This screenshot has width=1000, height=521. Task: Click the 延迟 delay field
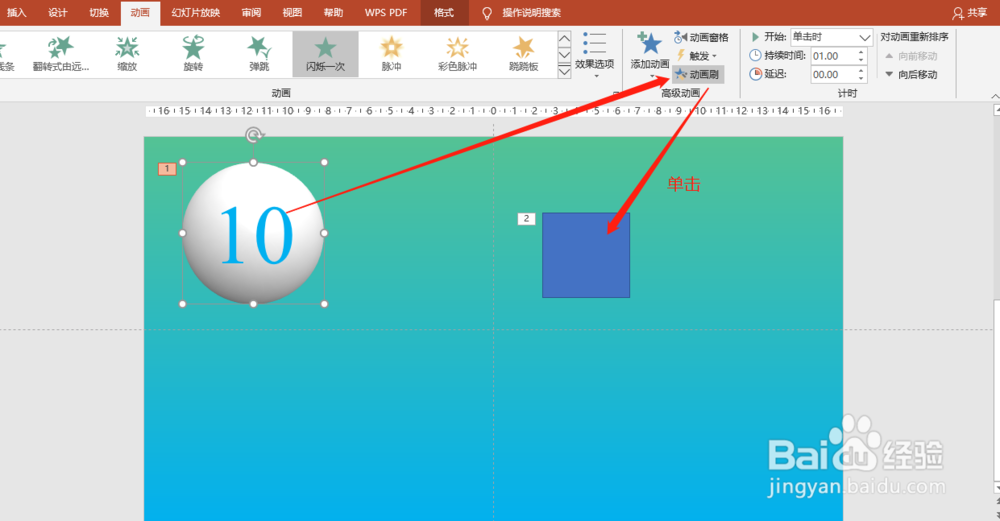[x=833, y=75]
